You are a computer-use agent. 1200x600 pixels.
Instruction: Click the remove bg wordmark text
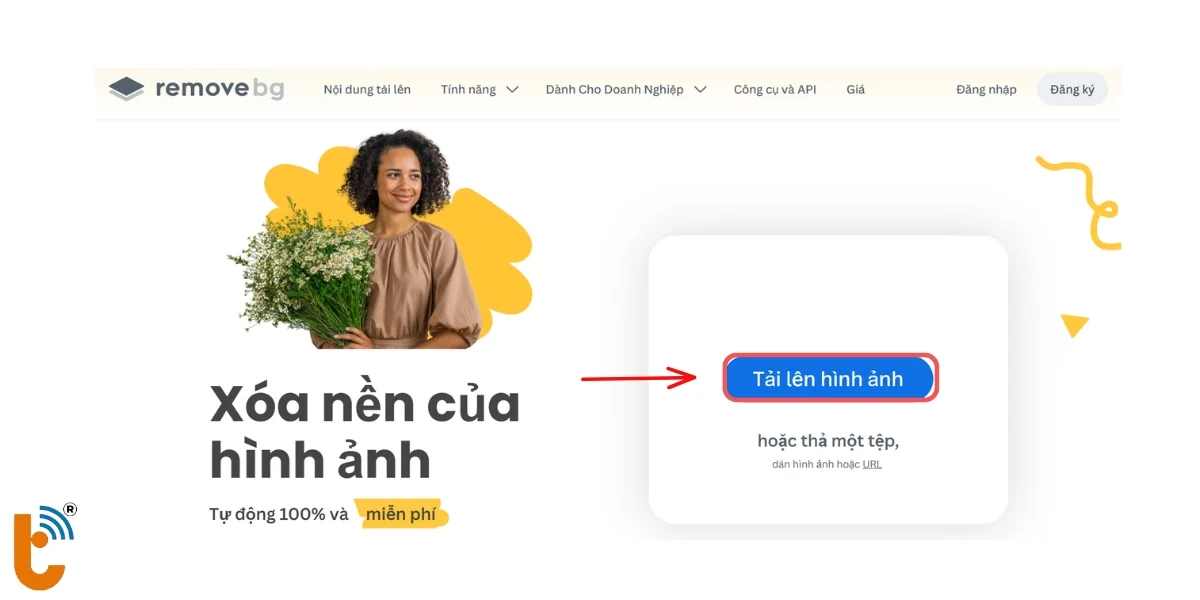coord(220,89)
